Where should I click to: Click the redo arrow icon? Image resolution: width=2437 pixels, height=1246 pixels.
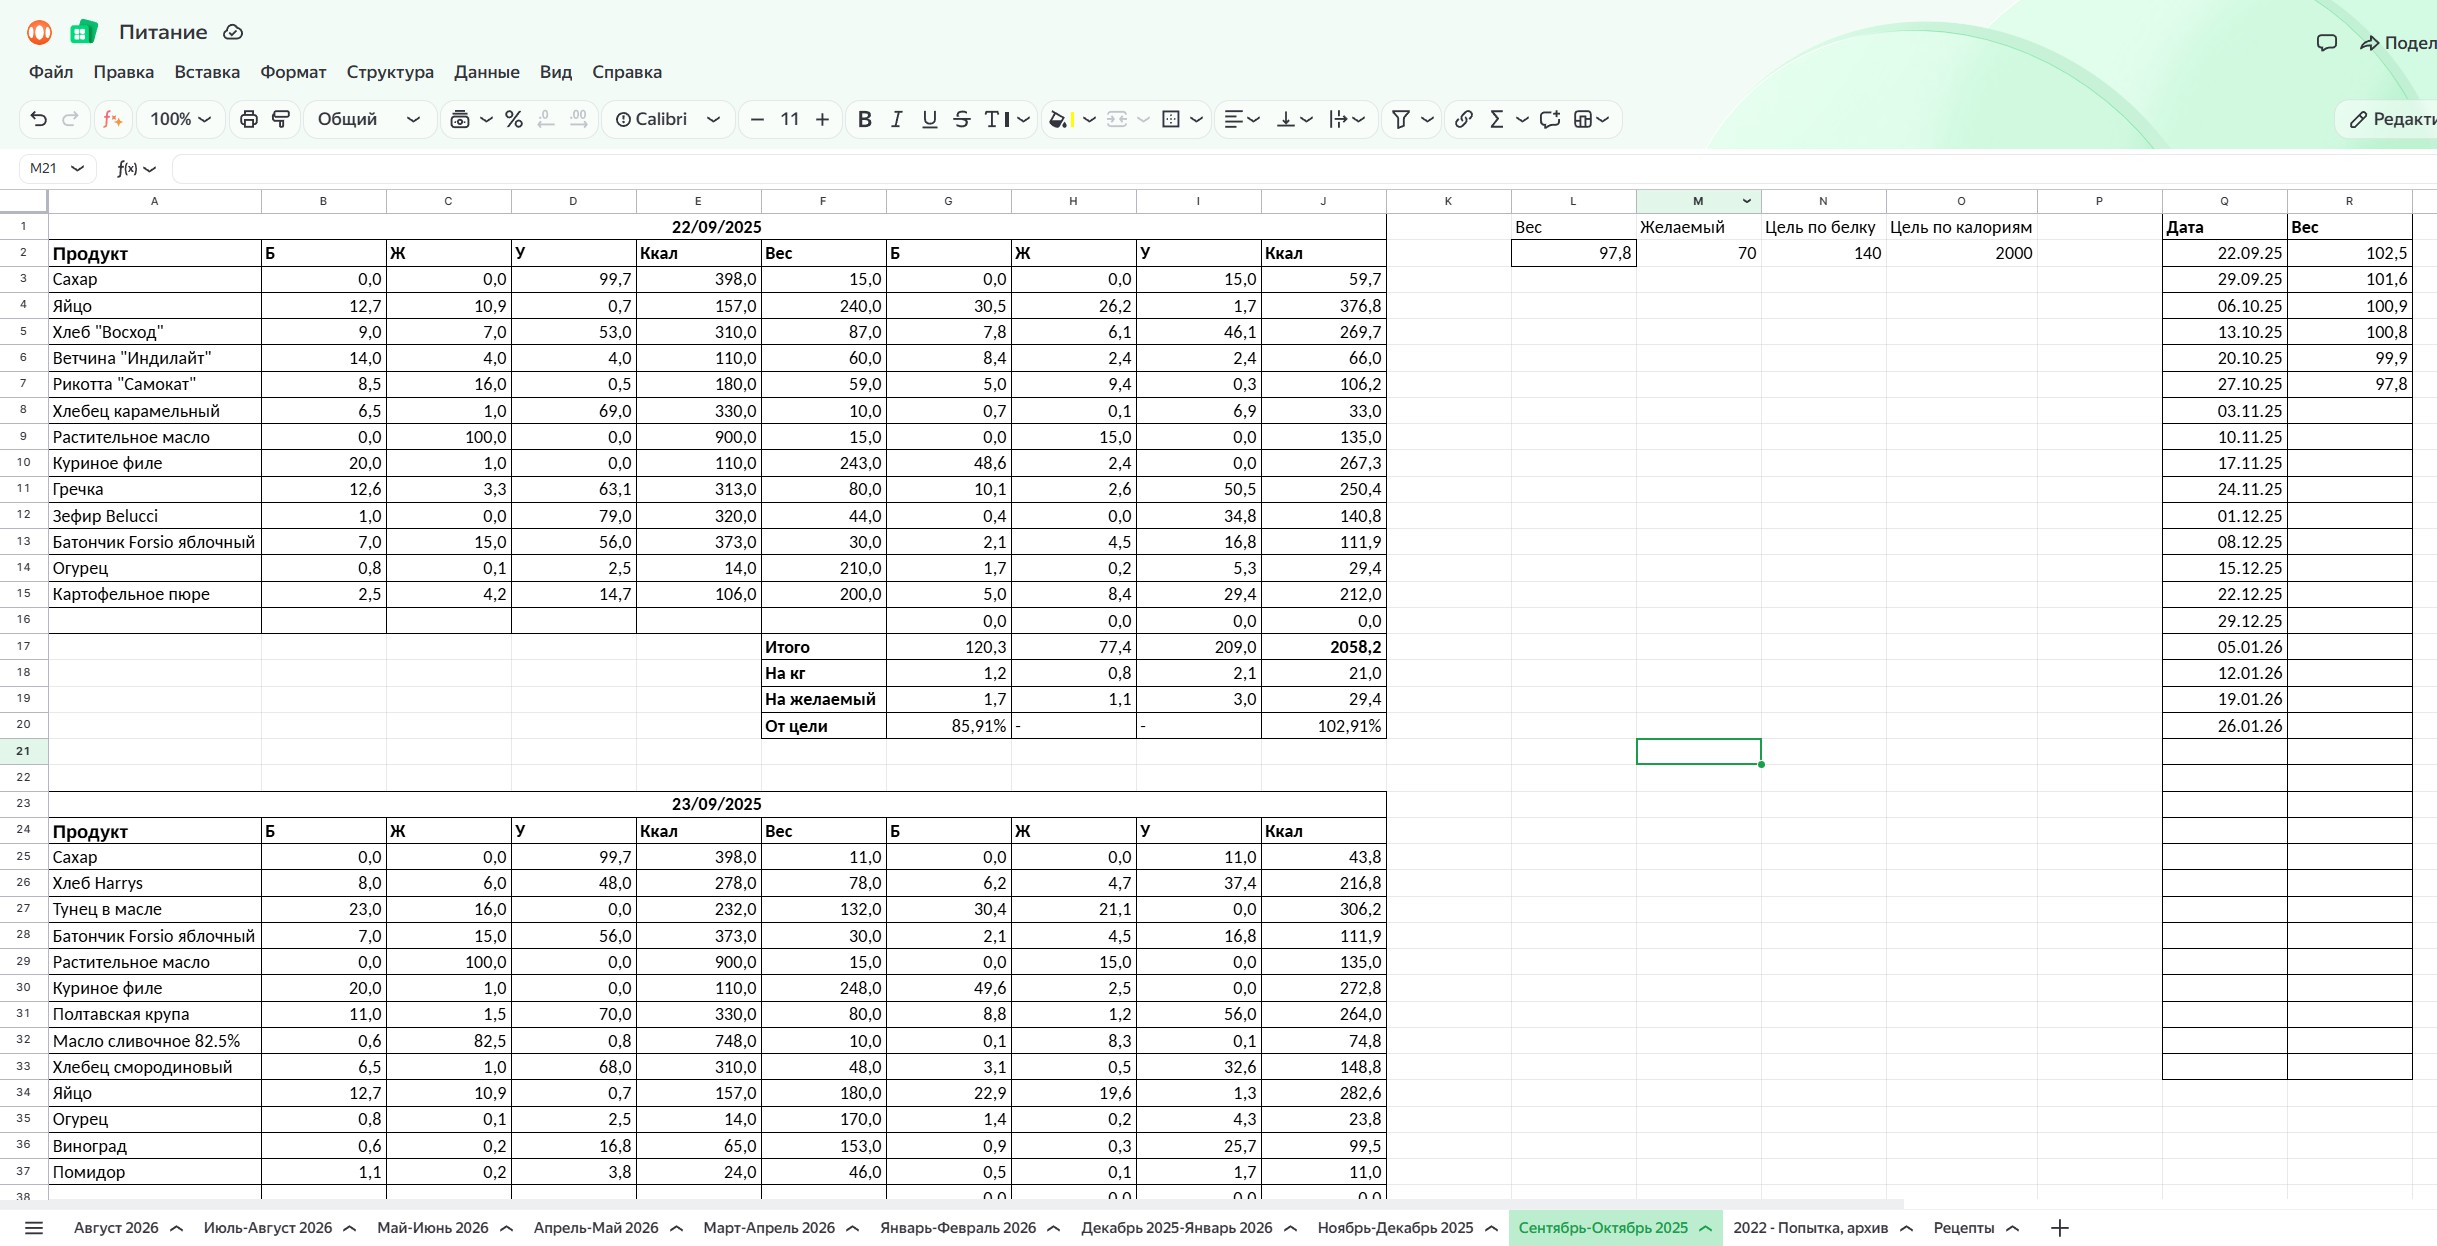point(70,119)
